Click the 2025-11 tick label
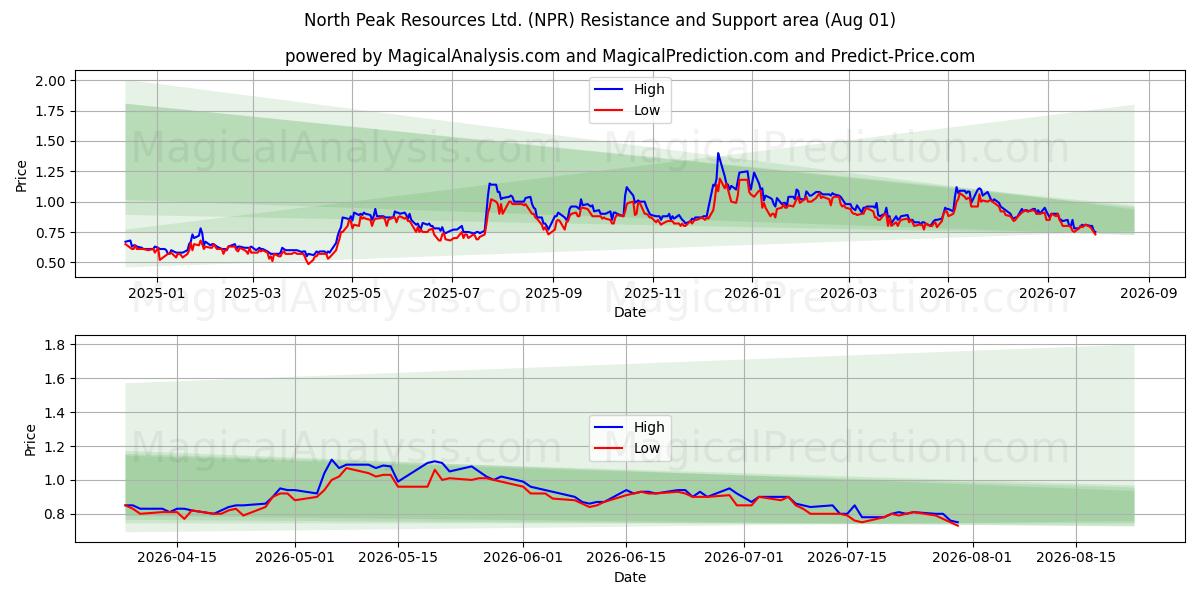The image size is (1200, 600). coord(653,293)
